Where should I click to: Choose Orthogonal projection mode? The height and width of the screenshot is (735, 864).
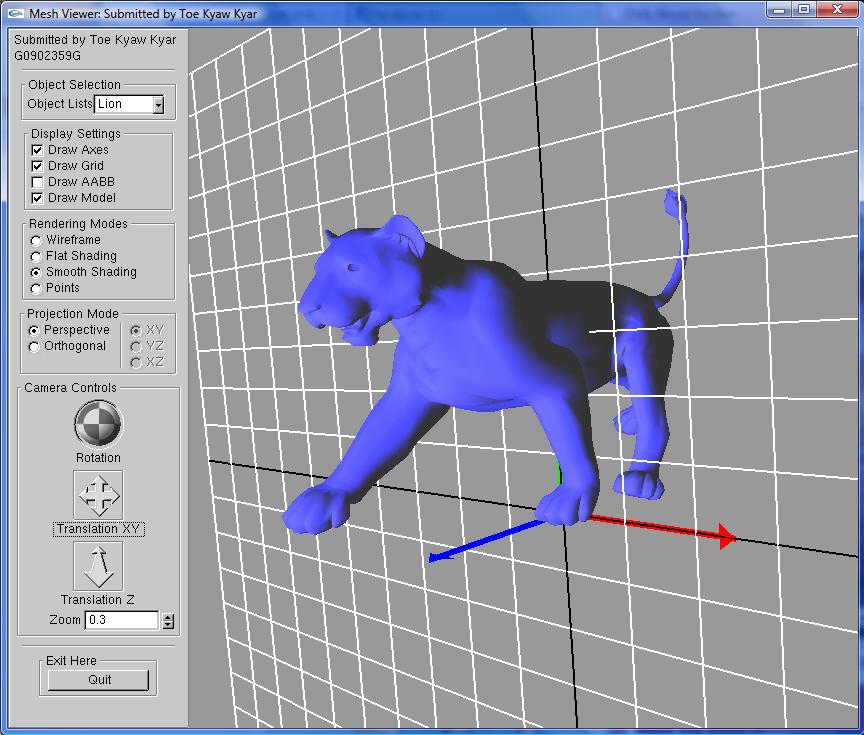34,347
